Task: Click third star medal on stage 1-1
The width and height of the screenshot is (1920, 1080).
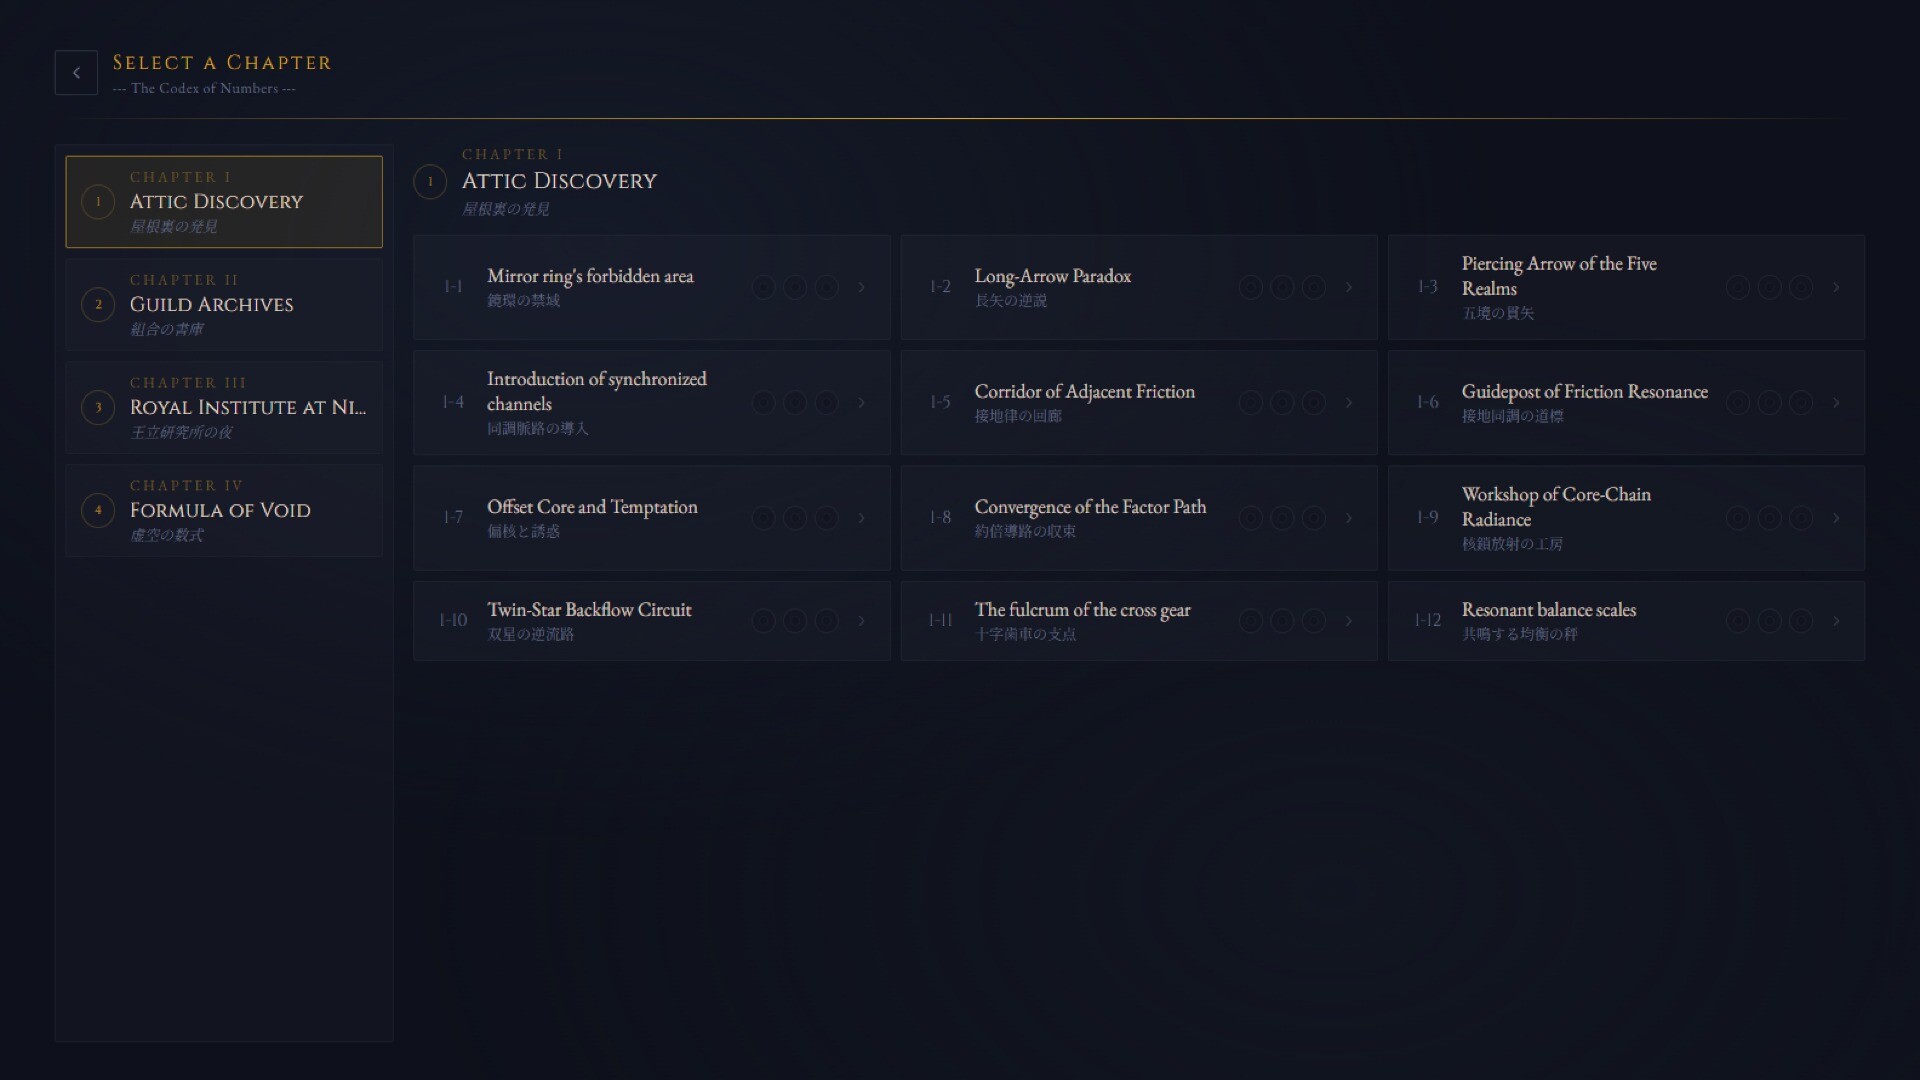Action: point(826,288)
